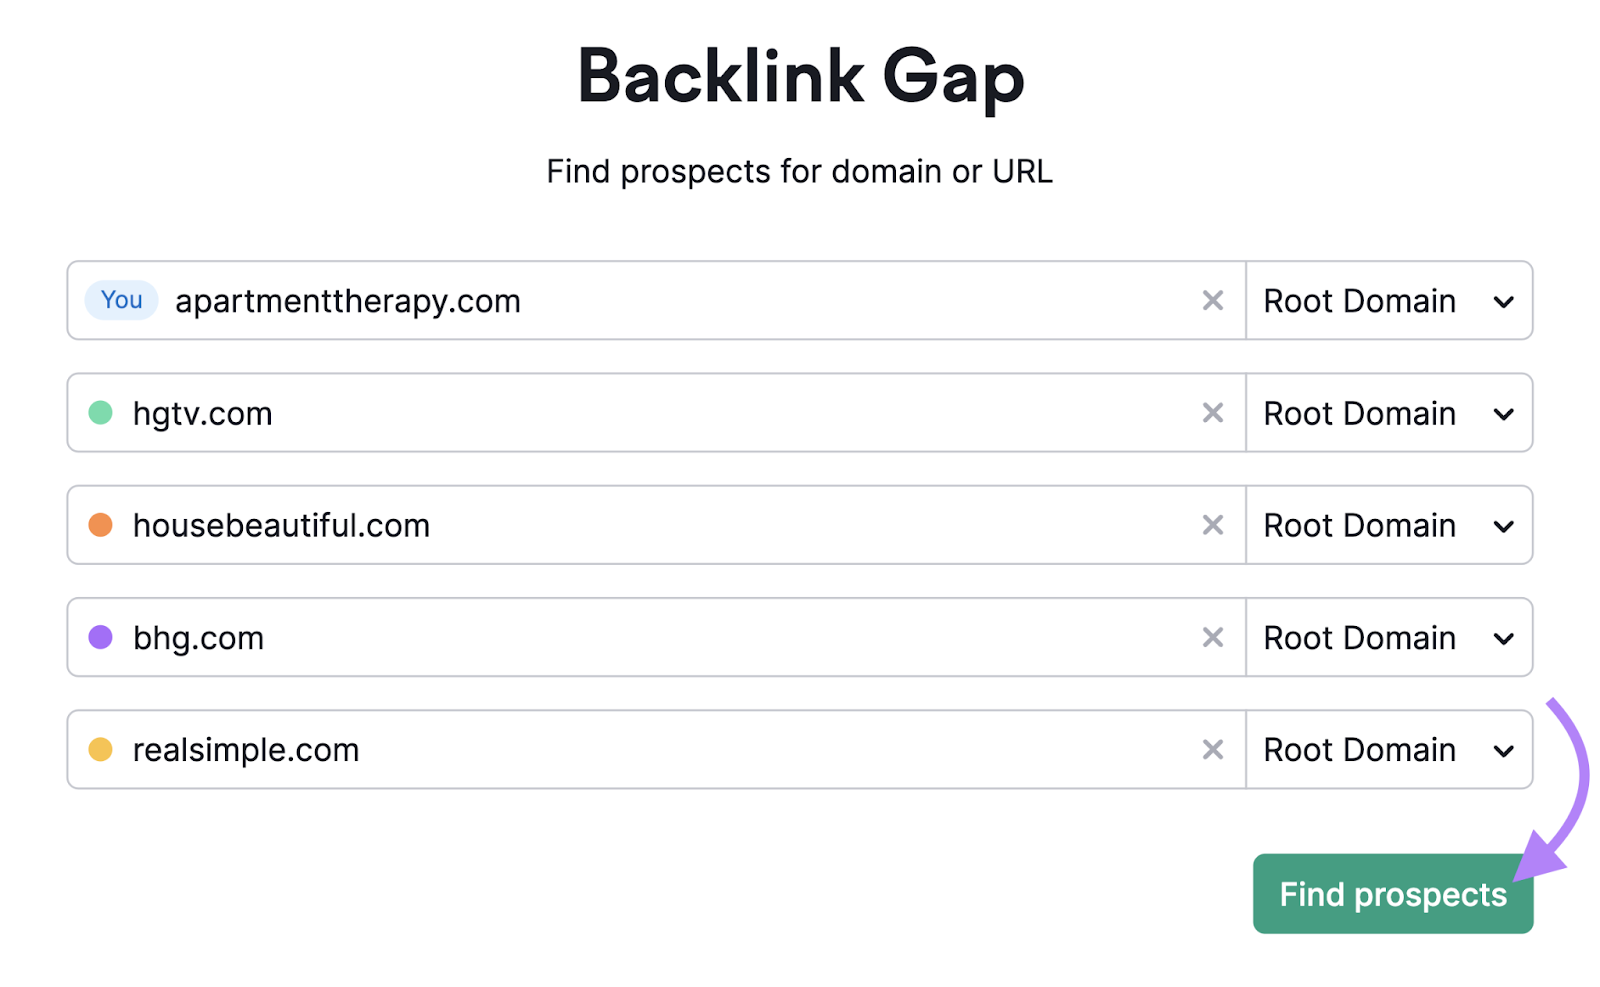
Task: Select the apartmenttherapy.com input field
Action: click(600, 300)
